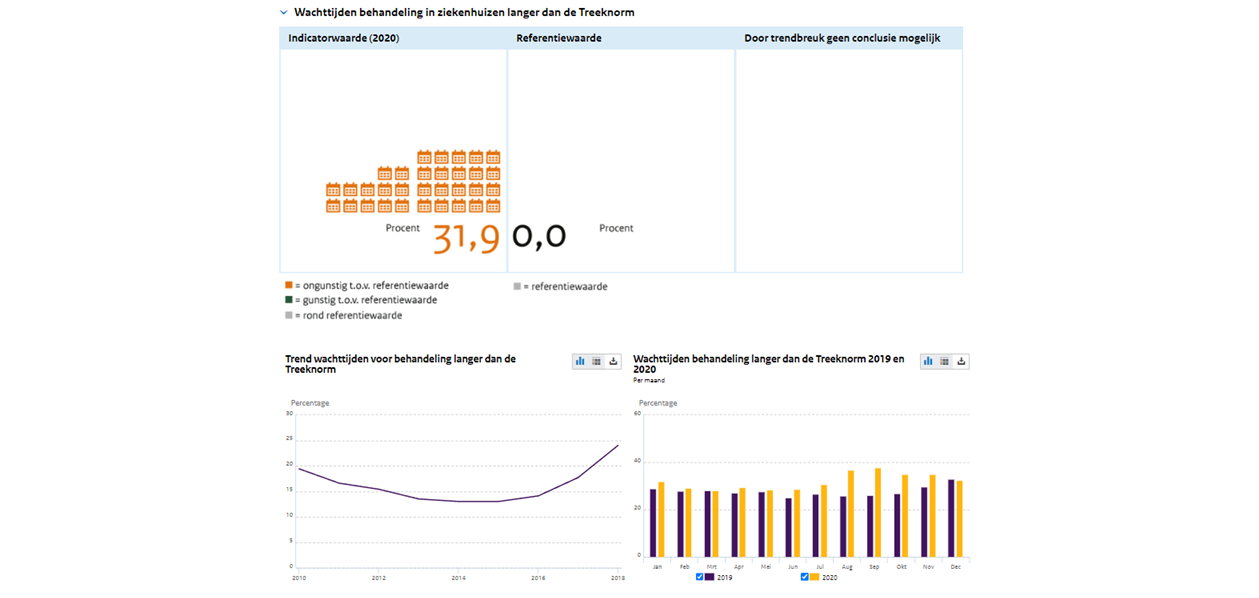Uncheck the 2019 series checkbox
The height and width of the screenshot is (598, 1259).
click(x=700, y=577)
